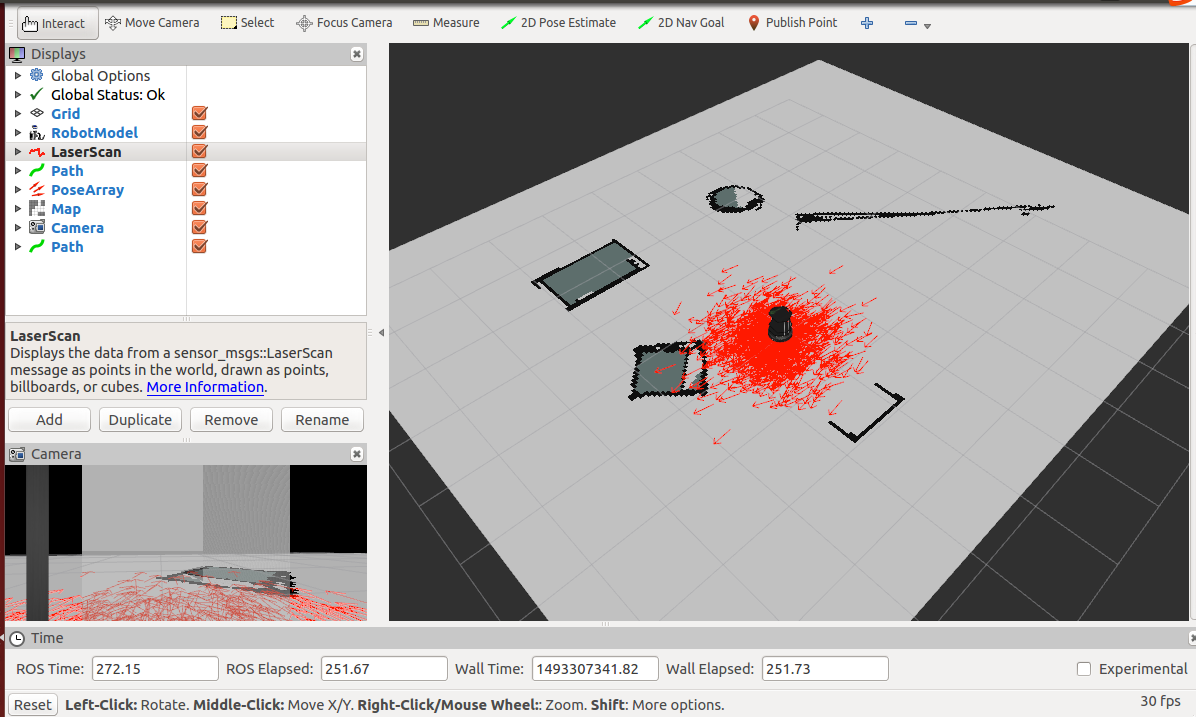
Task: Click the Wall Time field
Action: [x=595, y=669]
